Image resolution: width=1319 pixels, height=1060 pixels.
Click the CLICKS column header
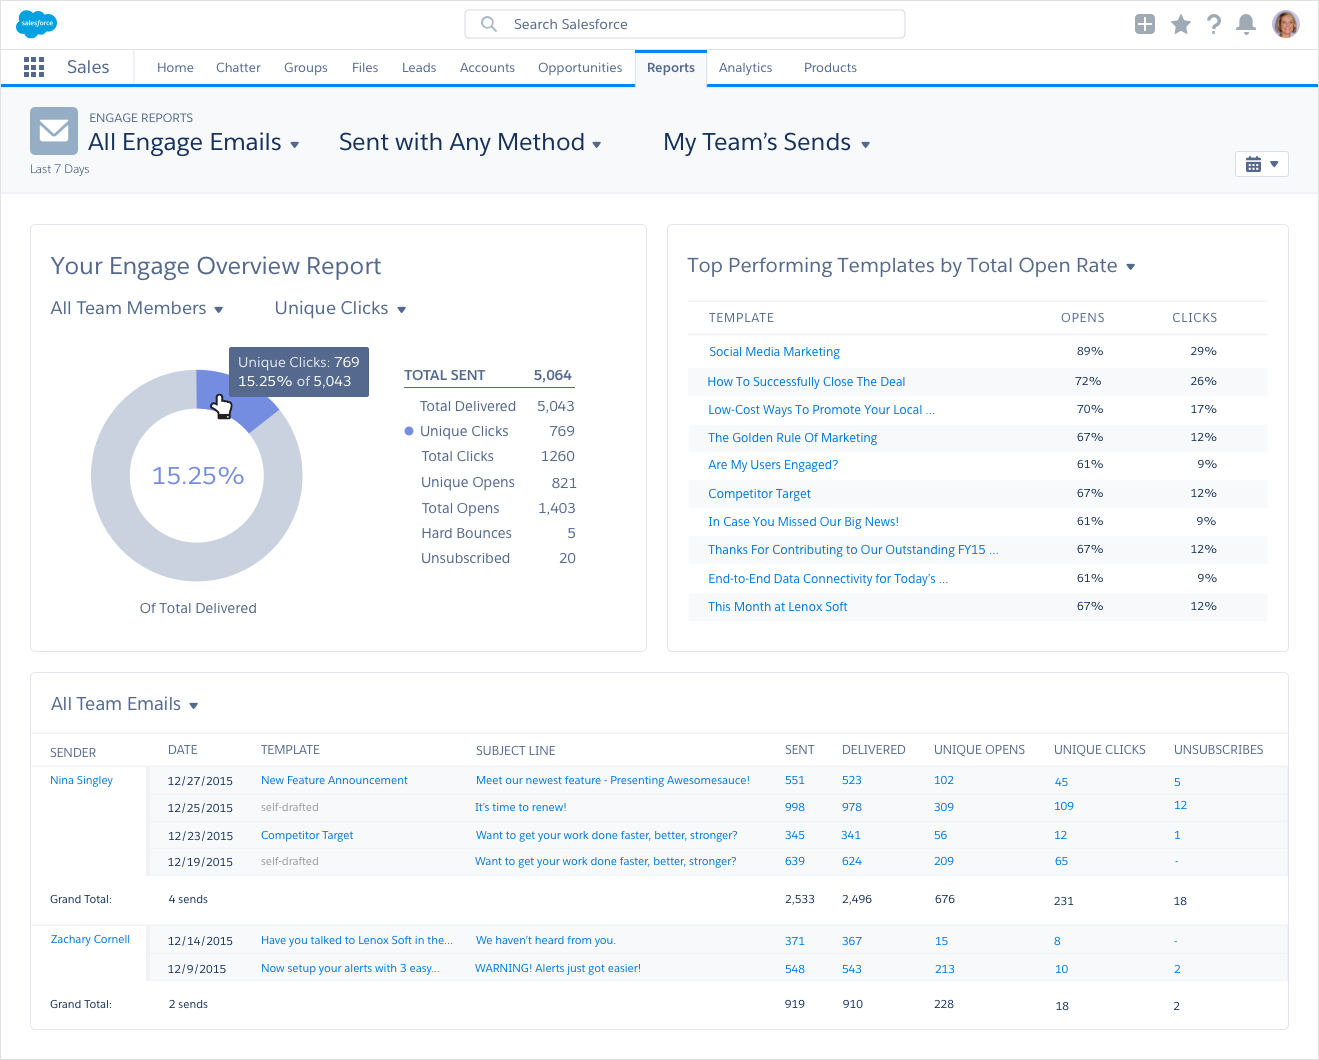[x=1195, y=318]
